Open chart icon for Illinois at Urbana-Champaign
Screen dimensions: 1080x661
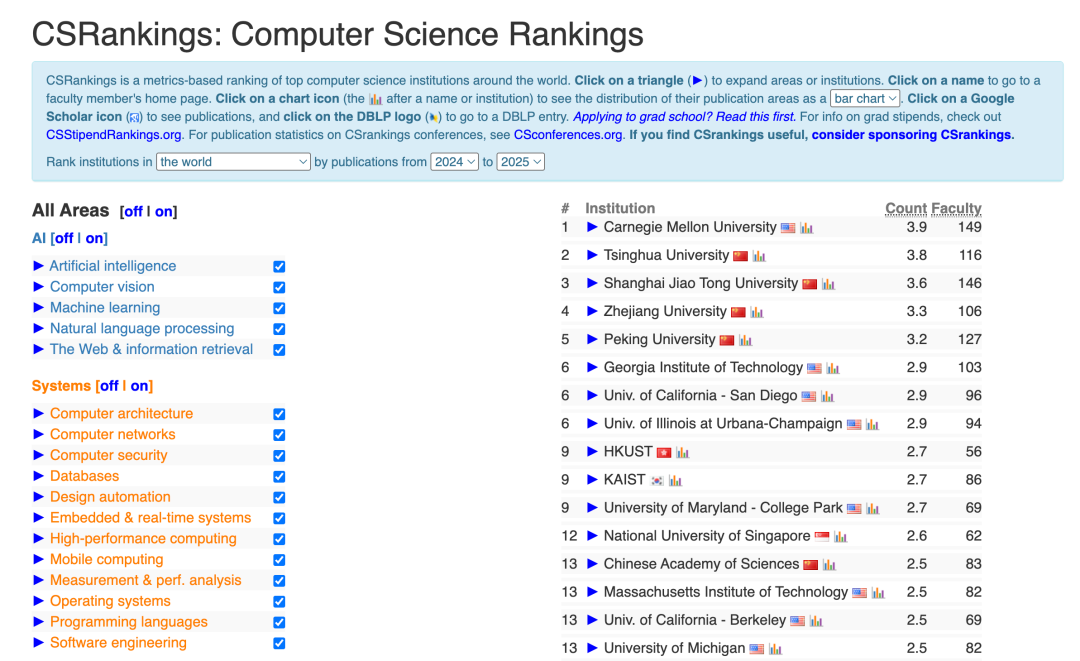pyautogui.click(x=872, y=425)
